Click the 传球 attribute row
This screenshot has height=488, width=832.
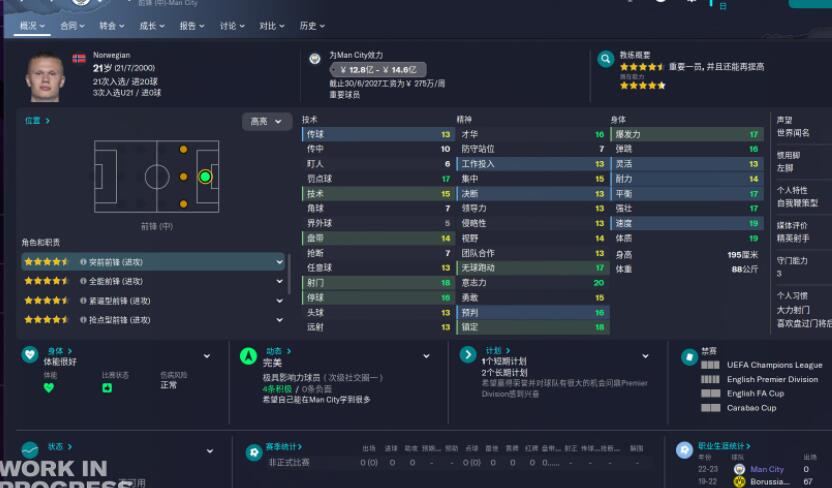point(378,134)
